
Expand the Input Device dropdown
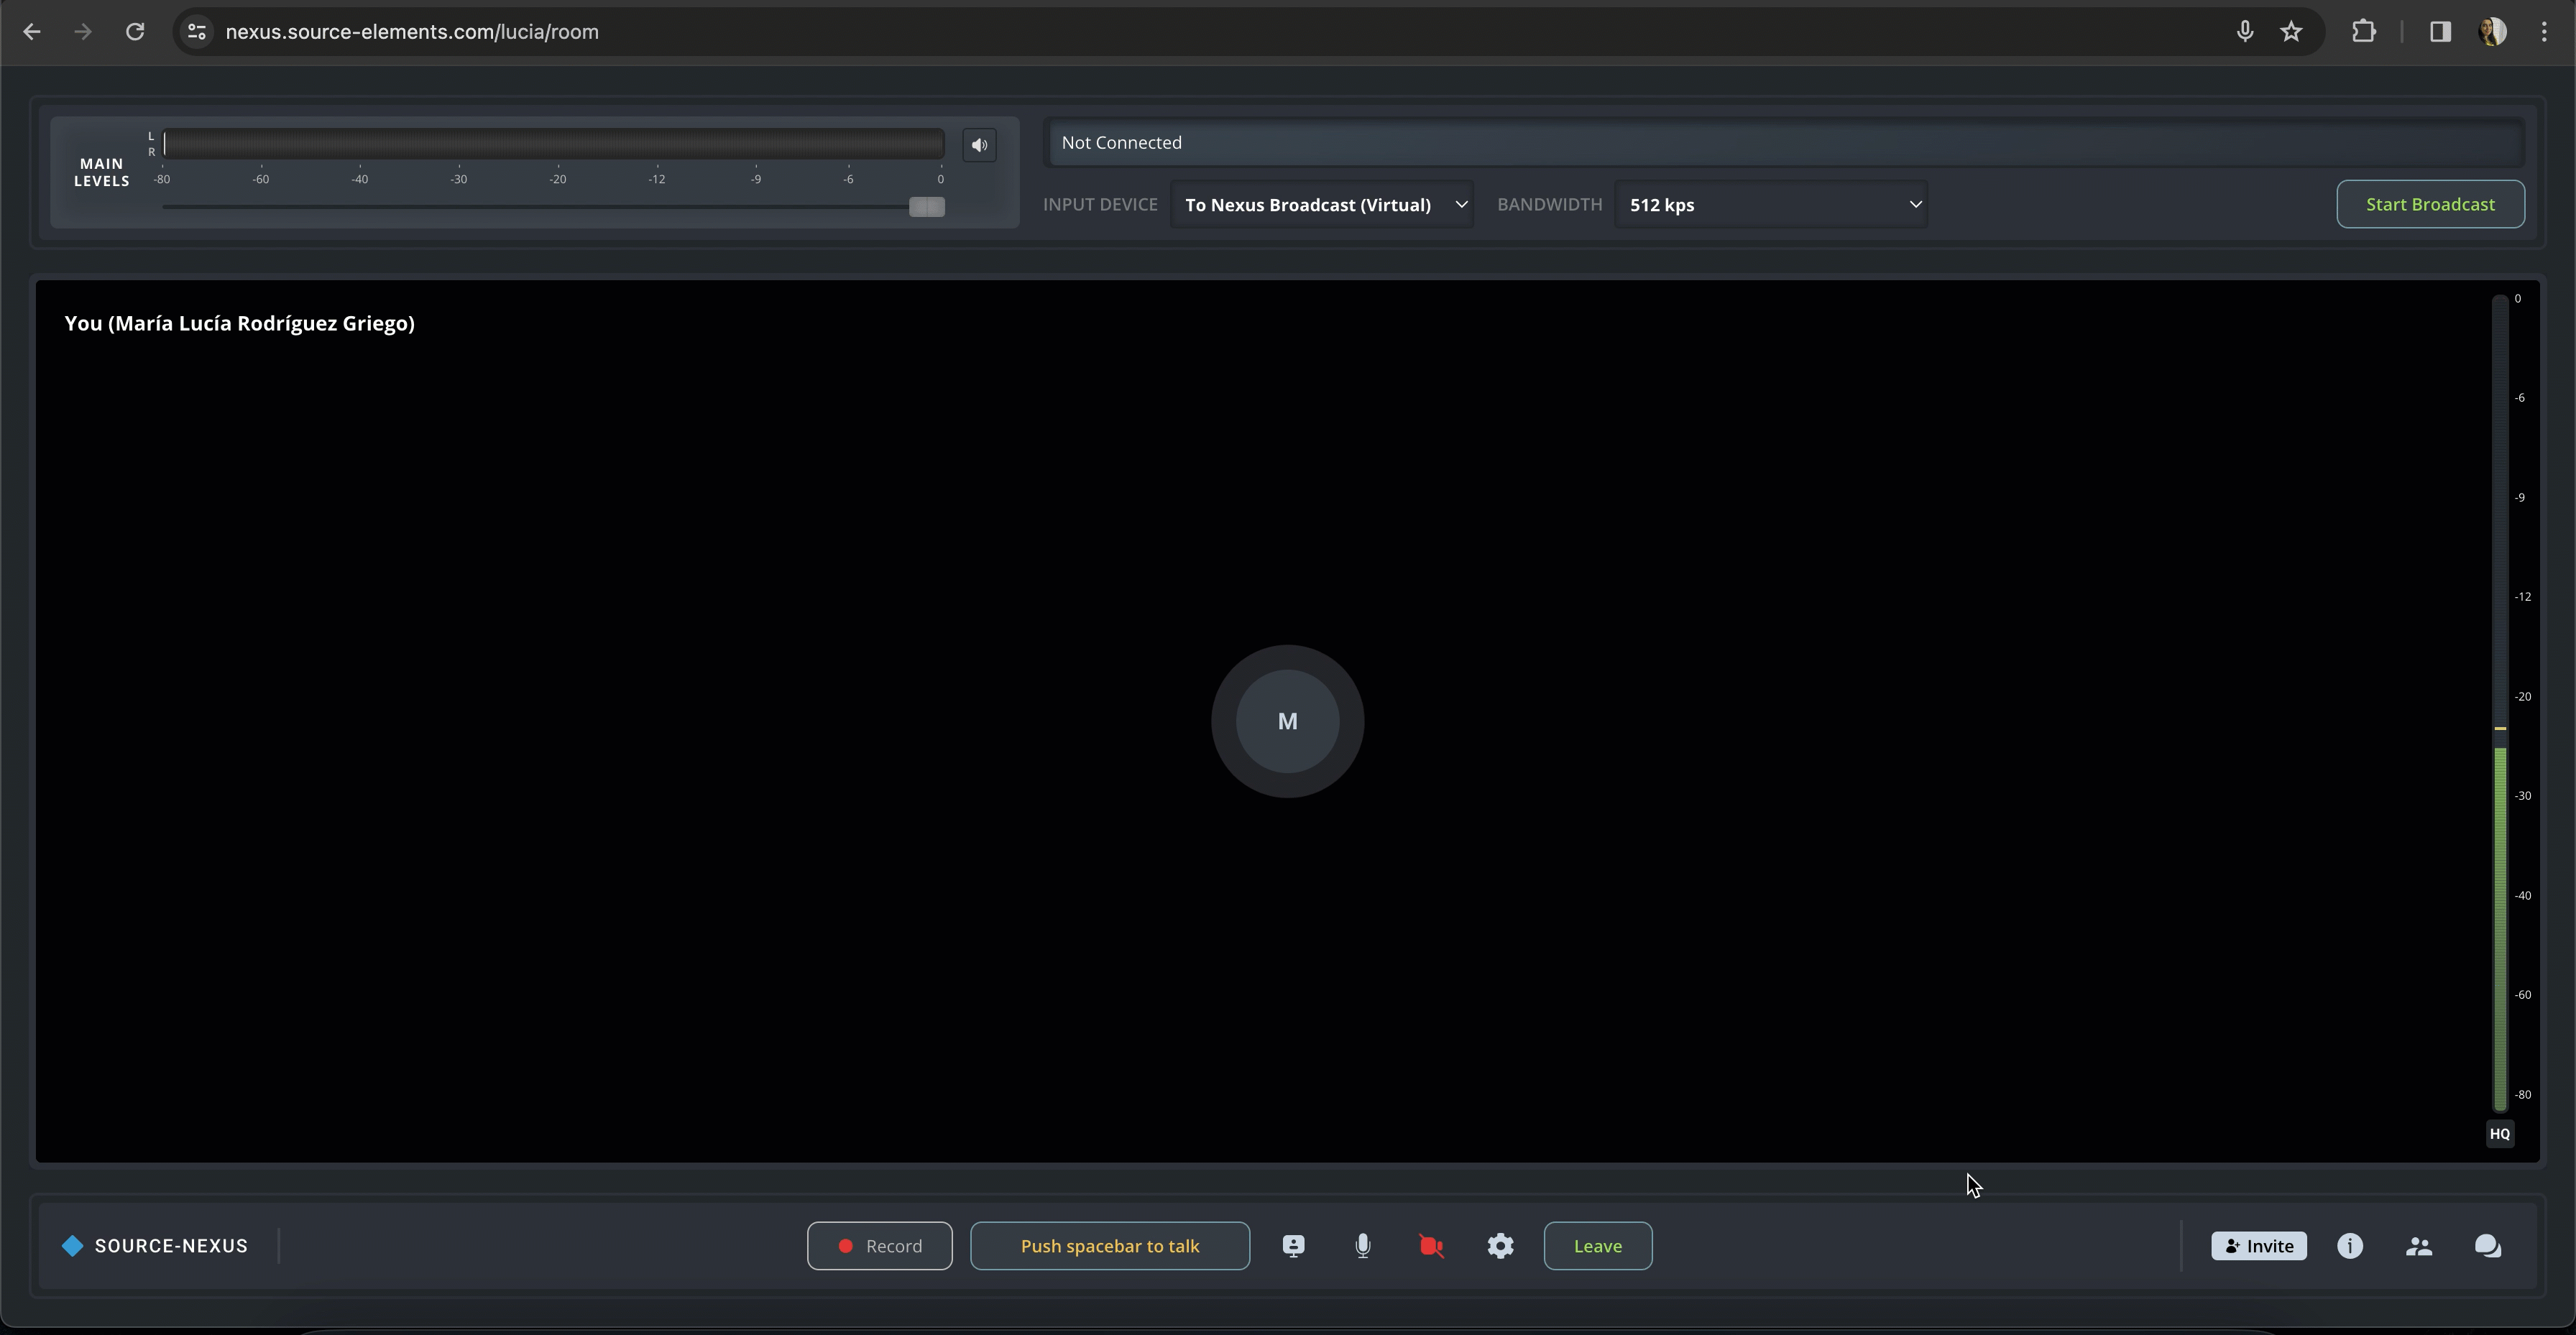(1322, 205)
